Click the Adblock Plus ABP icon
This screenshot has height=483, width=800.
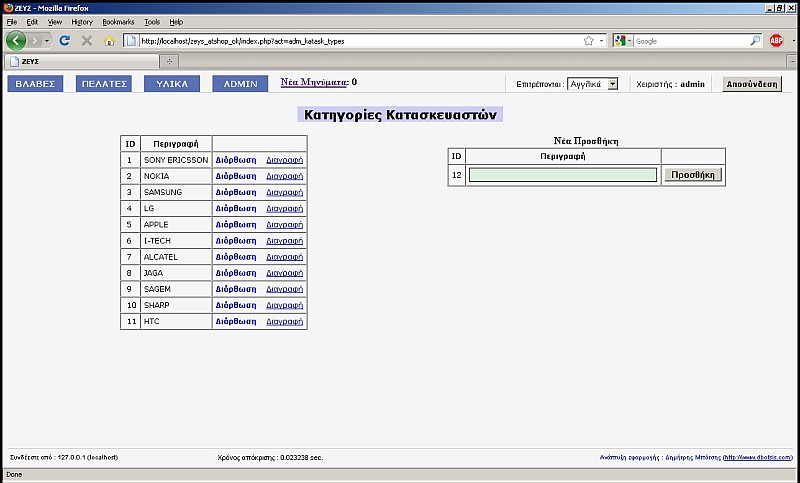(776, 41)
